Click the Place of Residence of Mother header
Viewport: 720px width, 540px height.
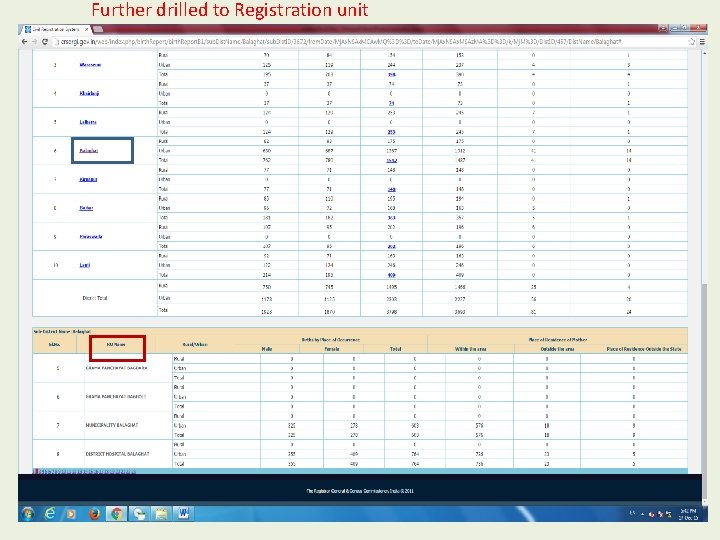[557, 340]
